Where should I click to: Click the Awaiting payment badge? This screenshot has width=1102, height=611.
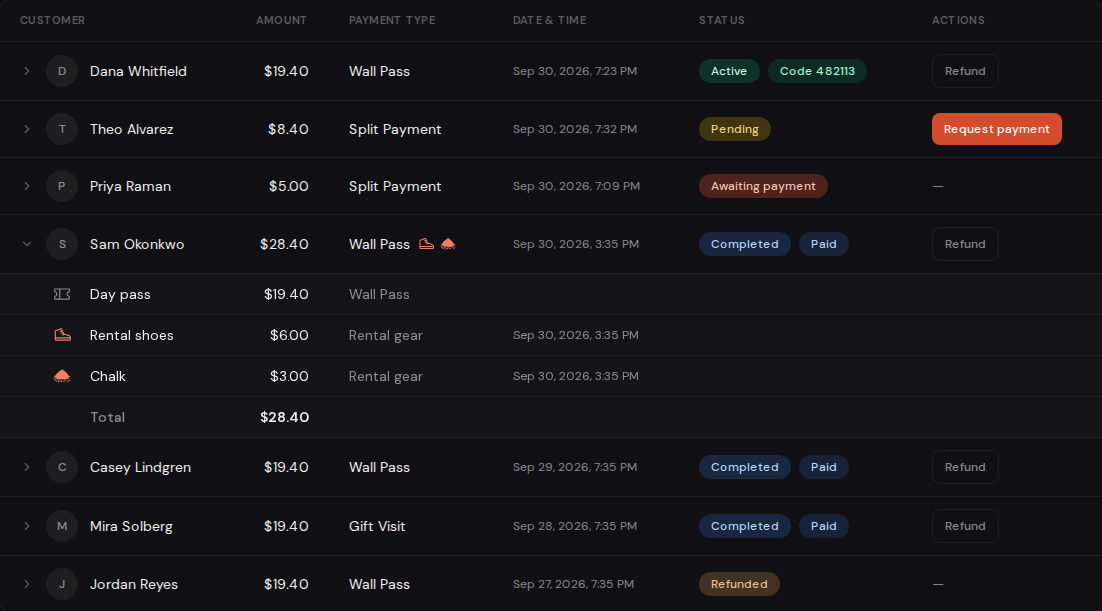click(x=763, y=186)
